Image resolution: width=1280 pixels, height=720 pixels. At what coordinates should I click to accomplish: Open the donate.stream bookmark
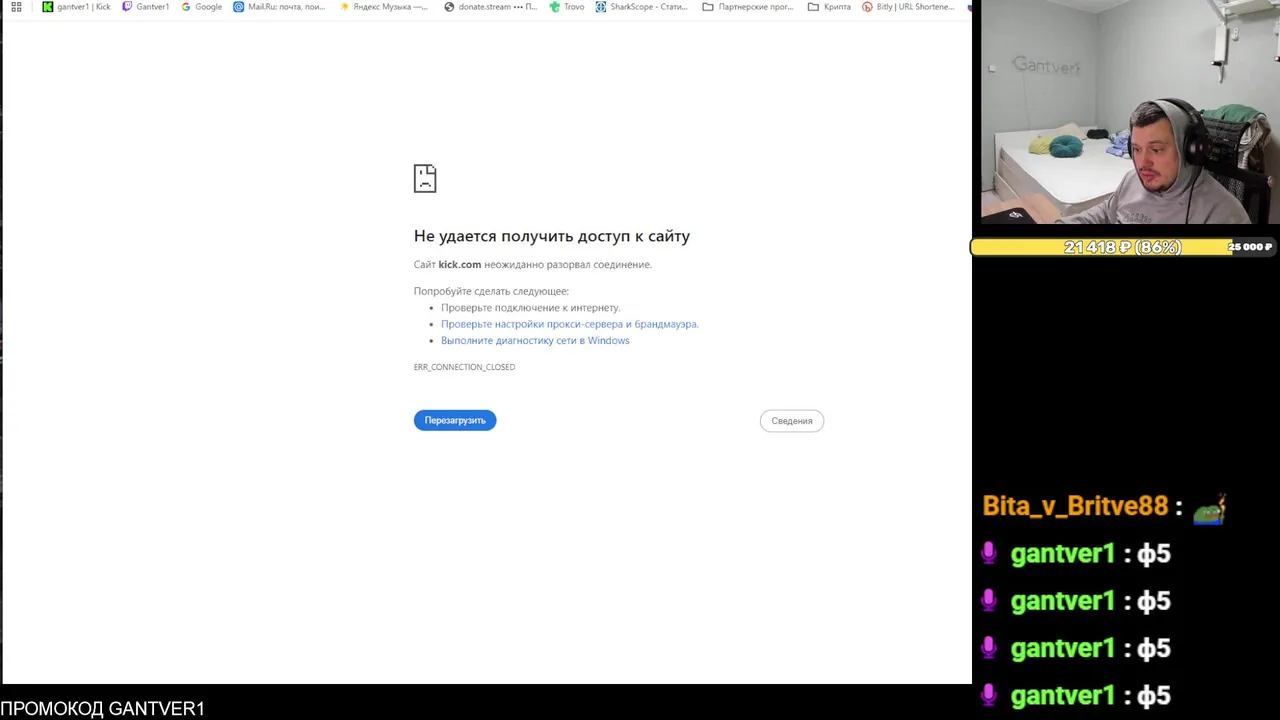click(x=490, y=7)
